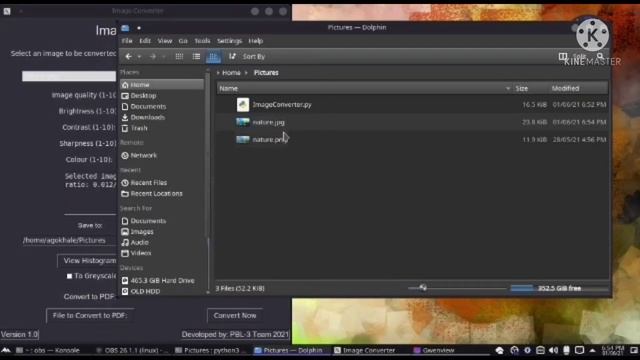
Task: Click the forward navigation arrow in Dolphin
Action: pyautogui.click(x=153, y=56)
